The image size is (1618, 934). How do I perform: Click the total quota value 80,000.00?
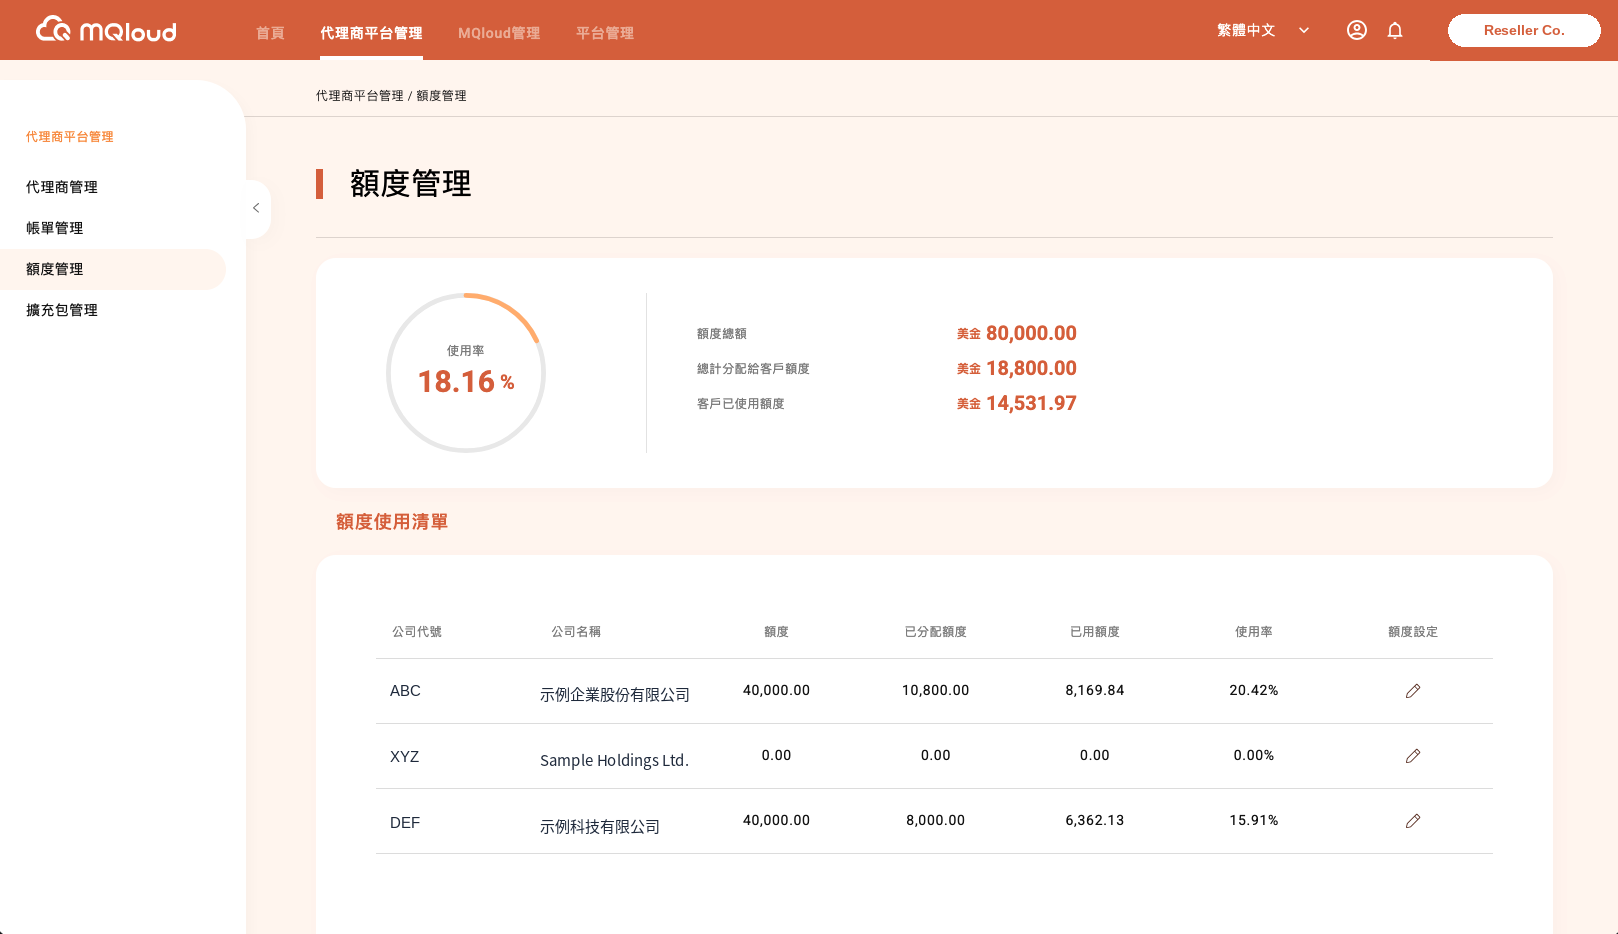(x=1031, y=333)
